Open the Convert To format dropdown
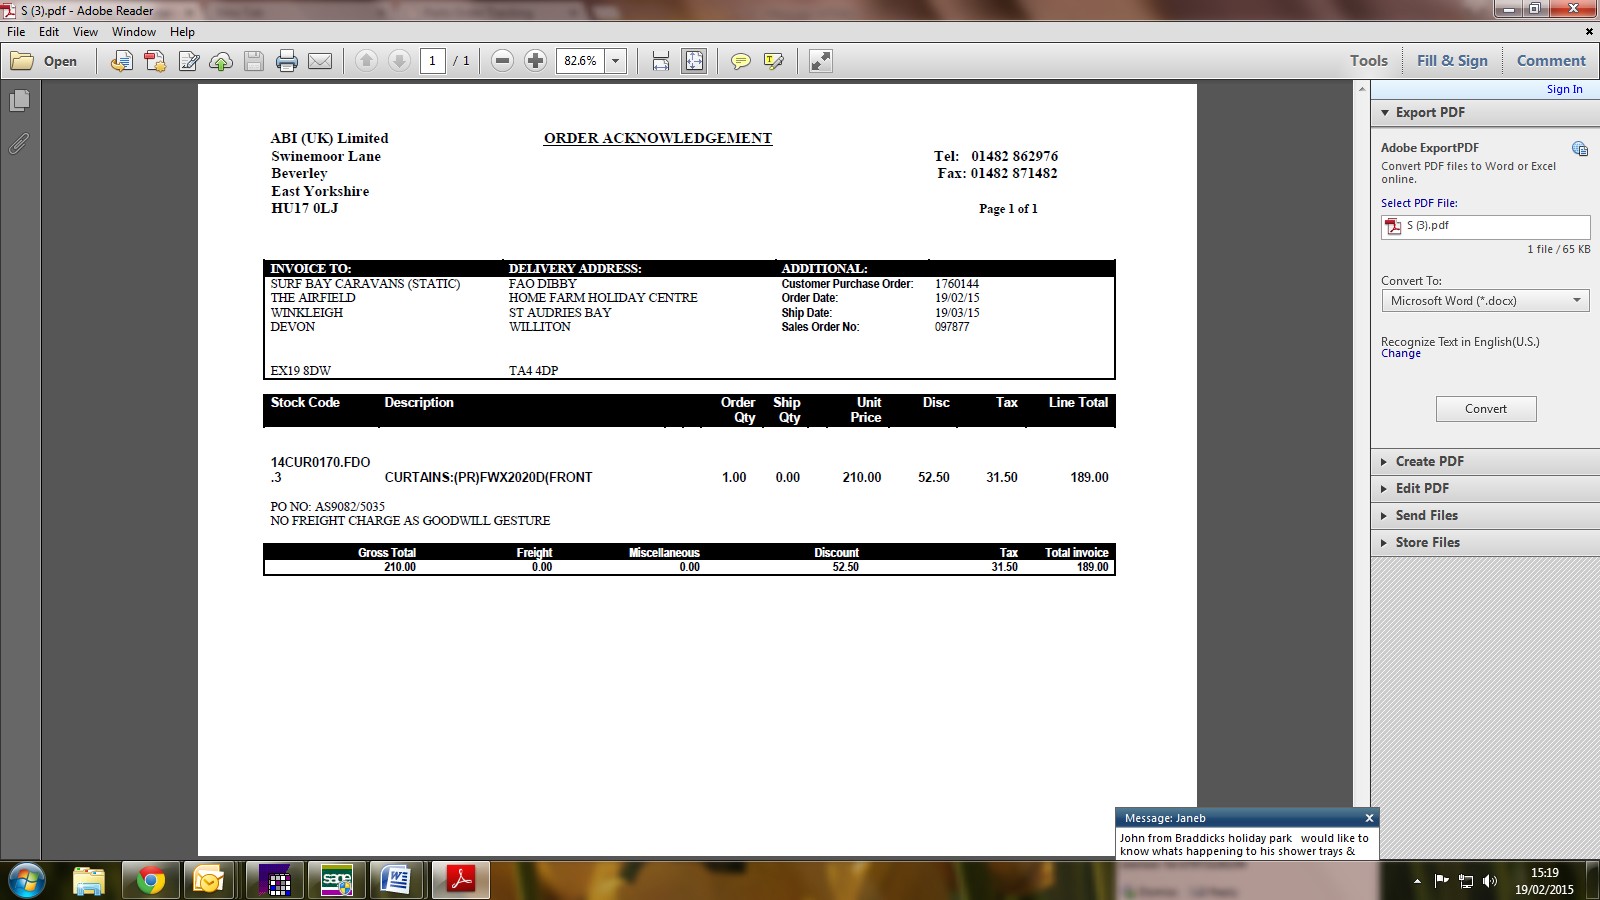 pyautogui.click(x=1485, y=301)
